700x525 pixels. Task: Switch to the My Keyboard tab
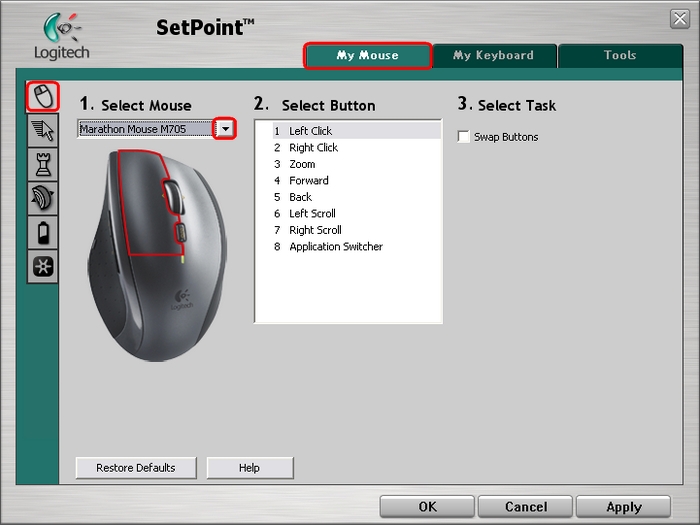click(494, 55)
